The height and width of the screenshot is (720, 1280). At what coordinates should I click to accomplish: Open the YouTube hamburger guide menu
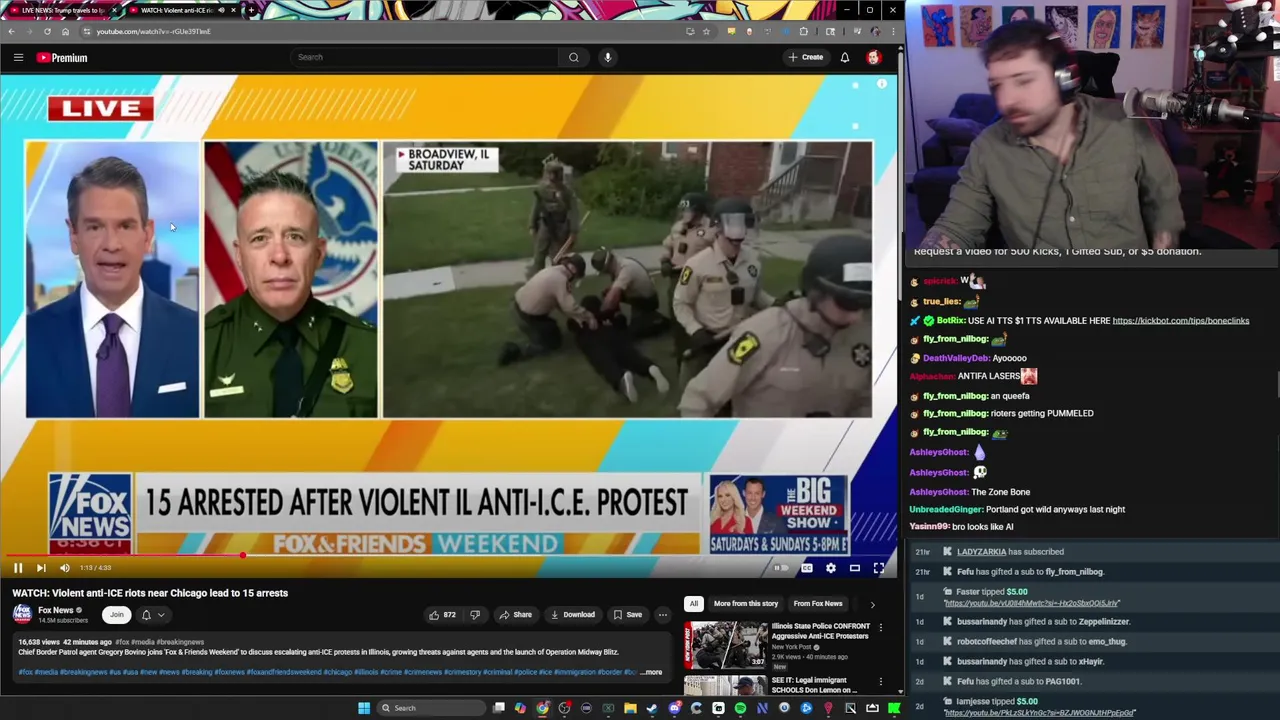[18, 58]
